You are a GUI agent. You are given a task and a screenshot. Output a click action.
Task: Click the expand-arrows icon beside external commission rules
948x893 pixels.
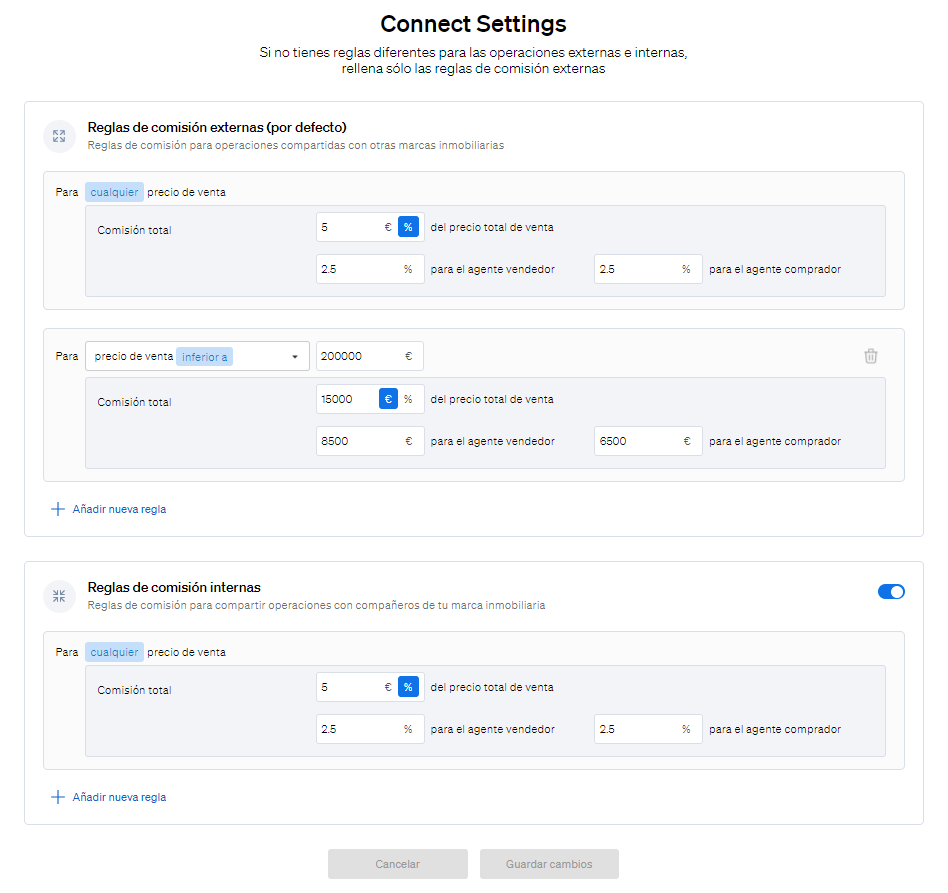(x=59, y=136)
